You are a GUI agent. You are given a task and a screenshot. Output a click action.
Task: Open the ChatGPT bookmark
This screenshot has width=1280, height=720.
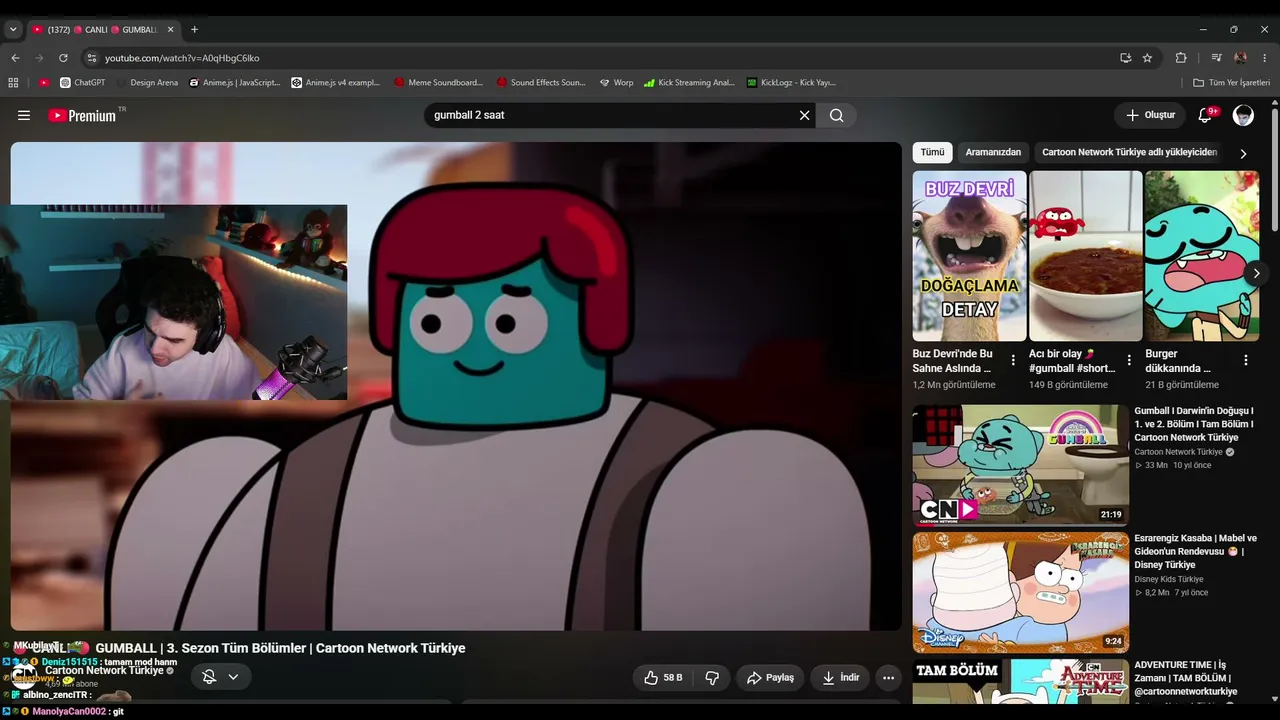[x=82, y=83]
